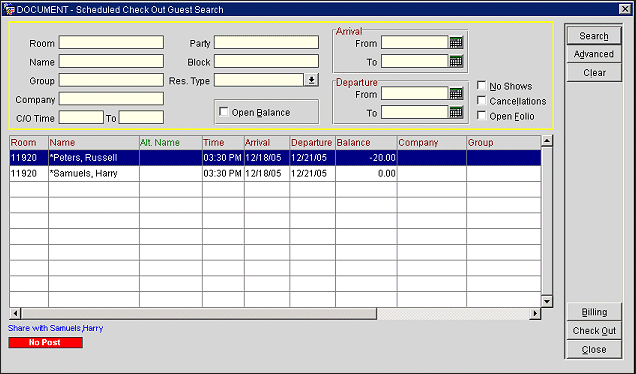Open Arrival To calendar picker
This screenshot has height=374, width=636.
(x=456, y=61)
